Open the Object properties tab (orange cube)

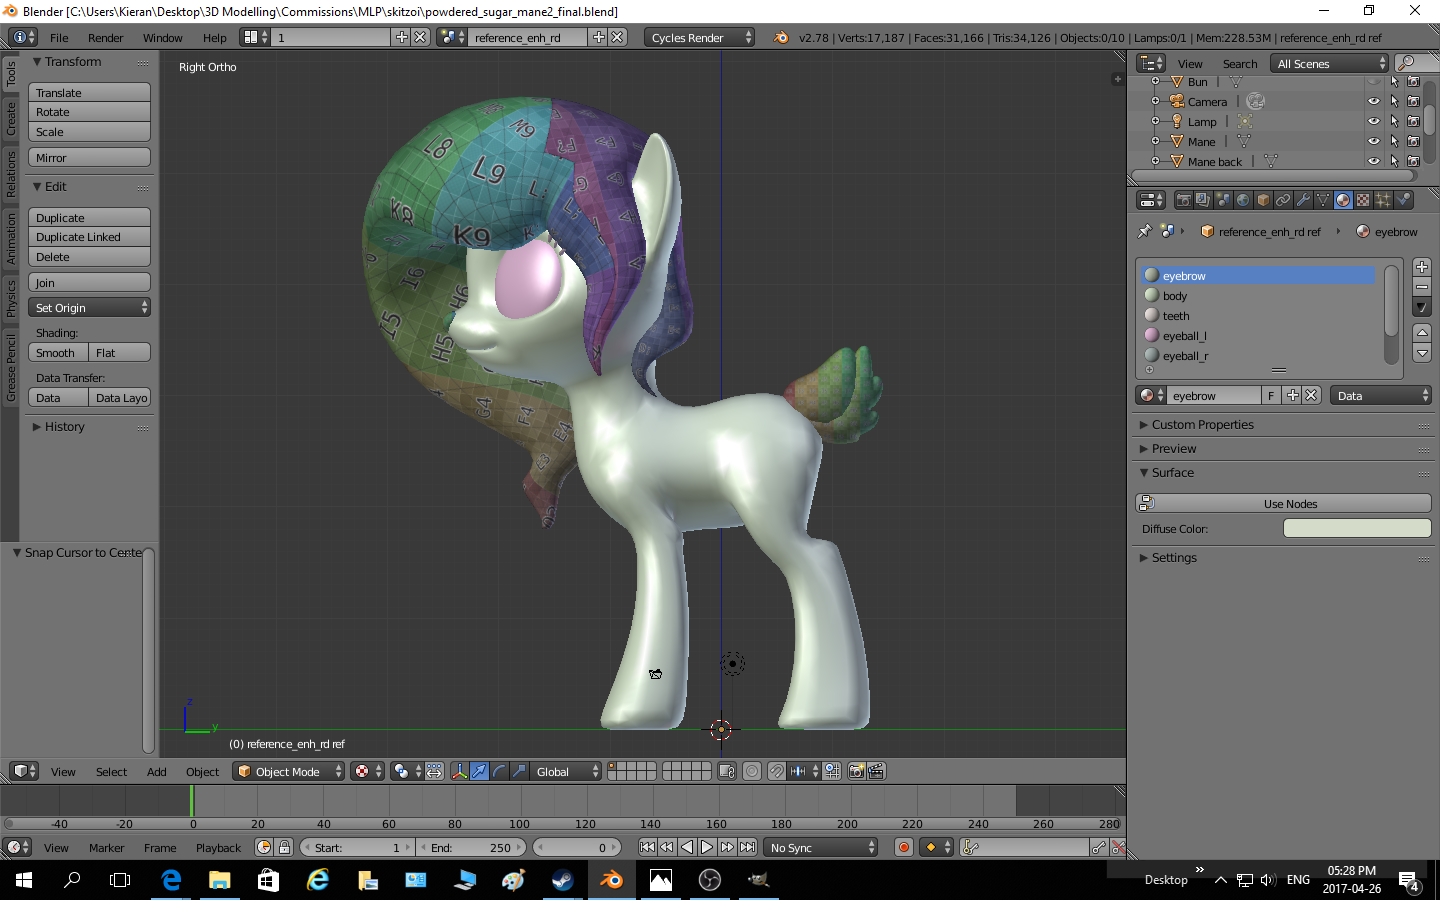pyautogui.click(x=1263, y=200)
